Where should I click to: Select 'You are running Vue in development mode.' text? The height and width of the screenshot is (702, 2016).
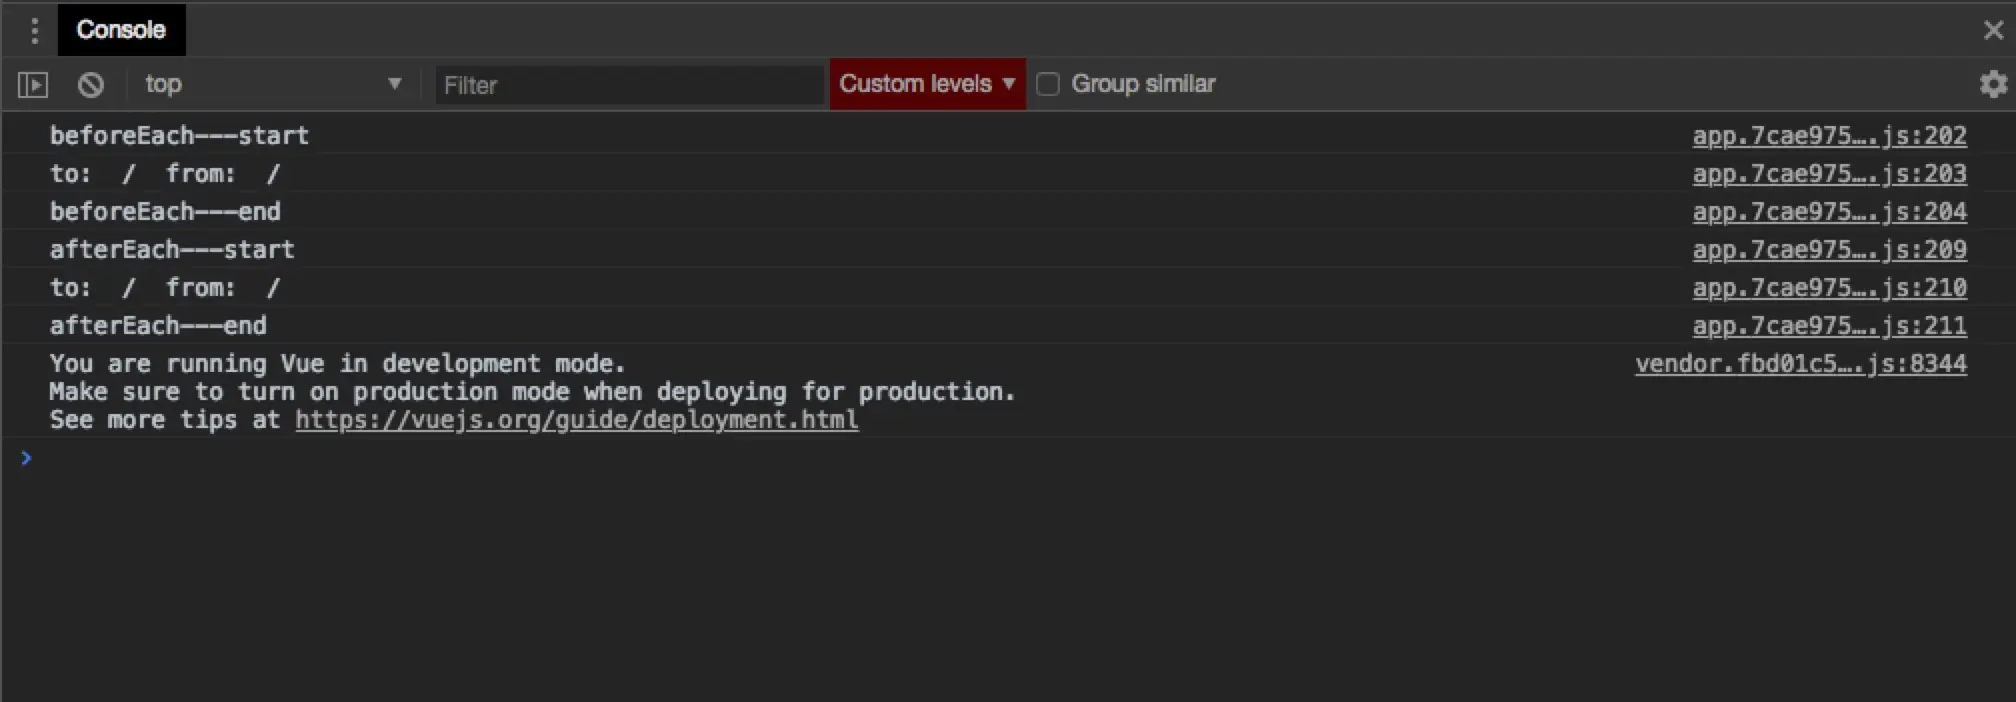point(337,364)
